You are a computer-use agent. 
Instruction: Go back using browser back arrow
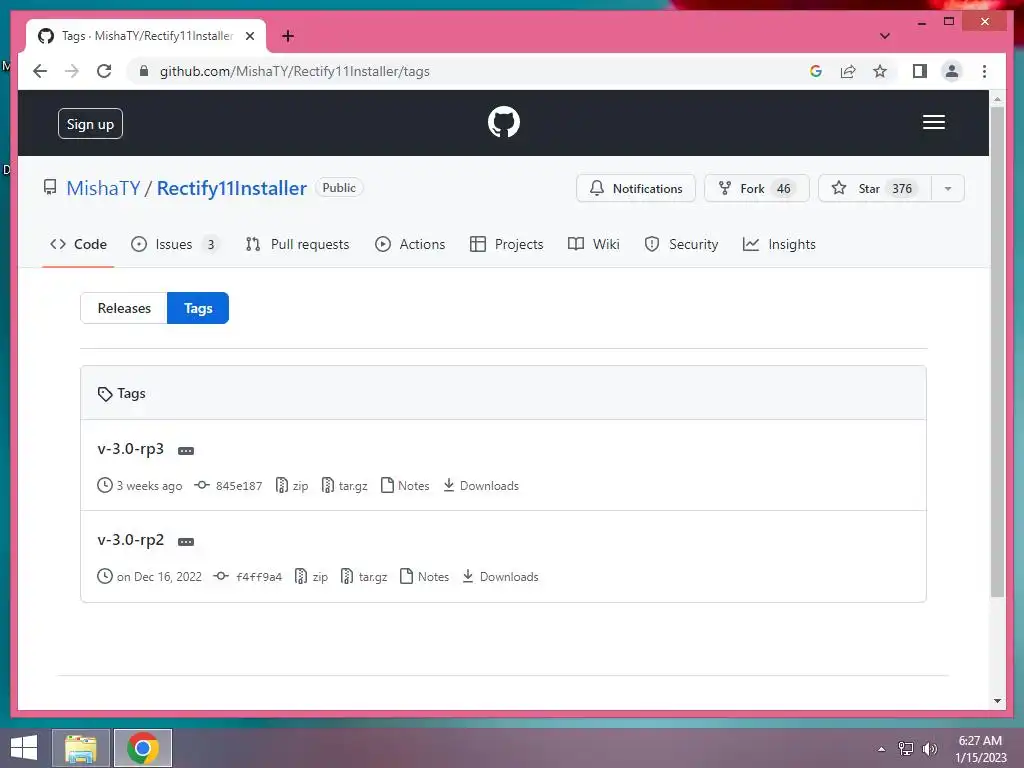point(40,71)
